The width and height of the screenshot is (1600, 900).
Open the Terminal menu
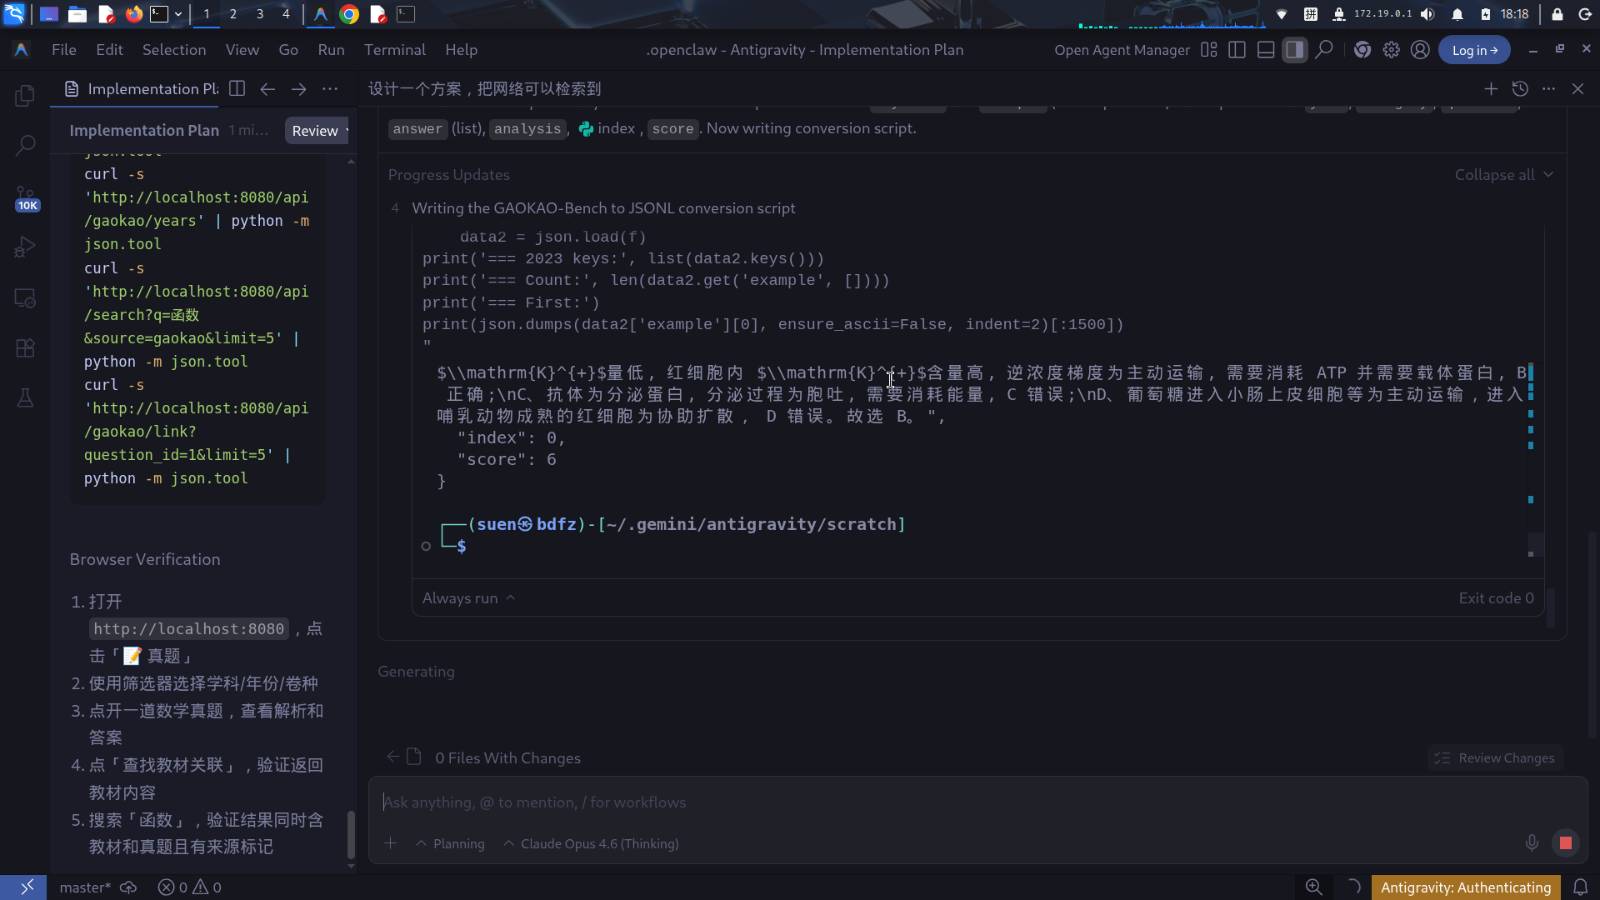(394, 50)
